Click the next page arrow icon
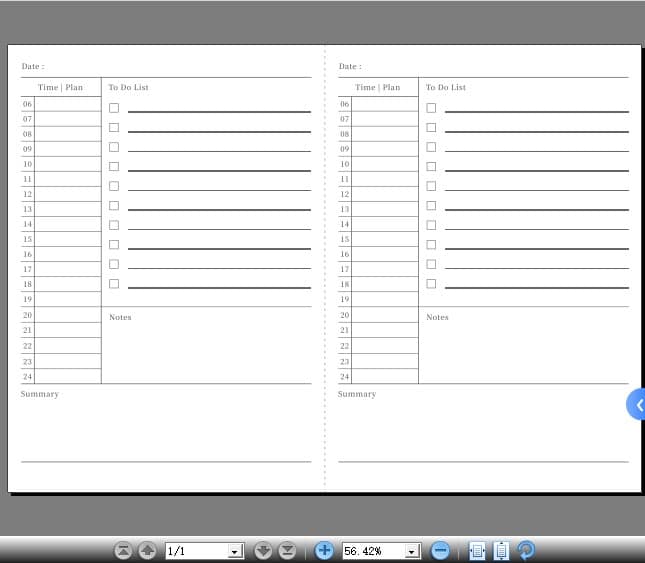Image resolution: width=645 pixels, height=563 pixels. [263, 550]
